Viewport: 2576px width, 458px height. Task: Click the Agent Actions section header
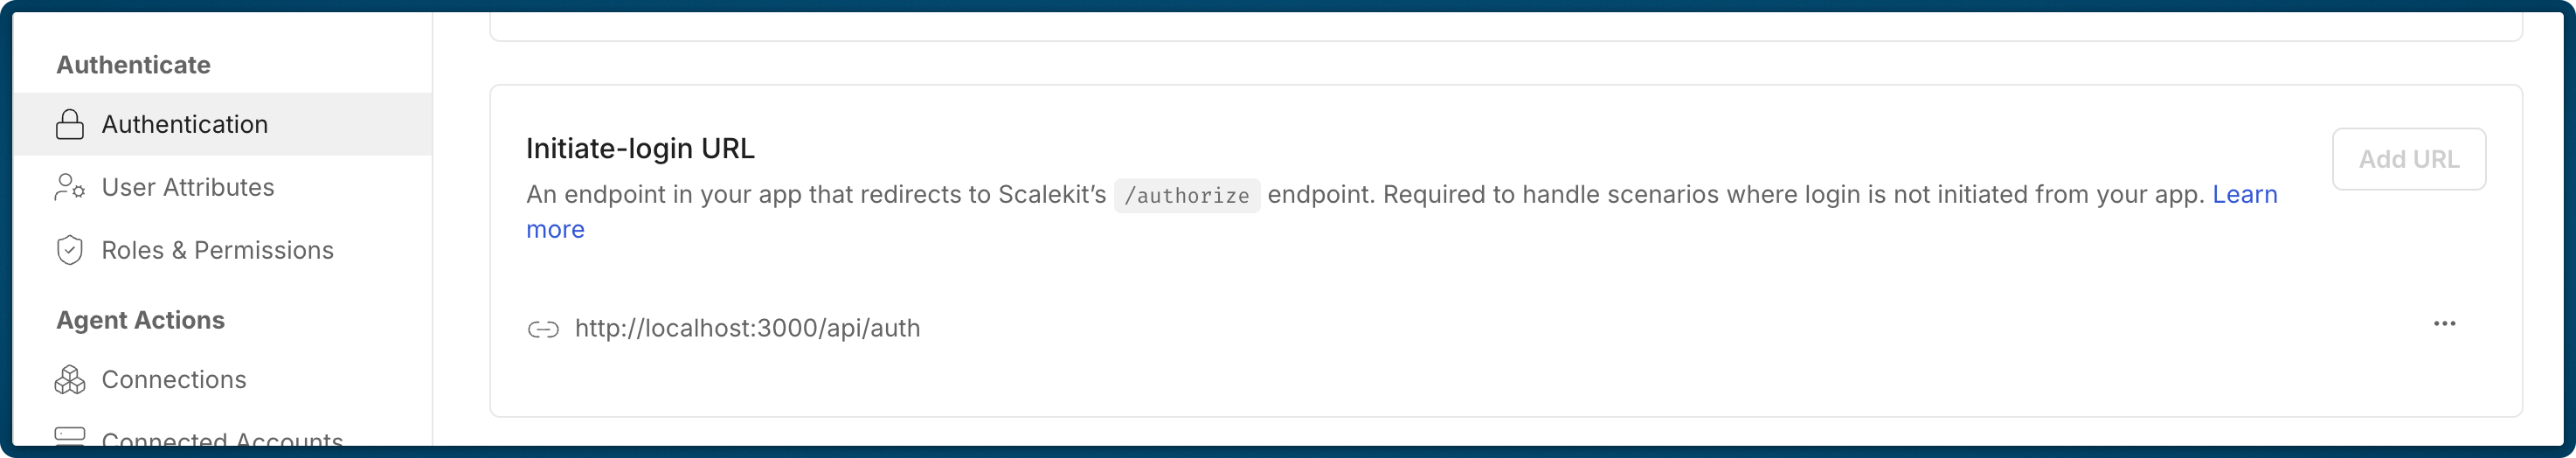[140, 320]
